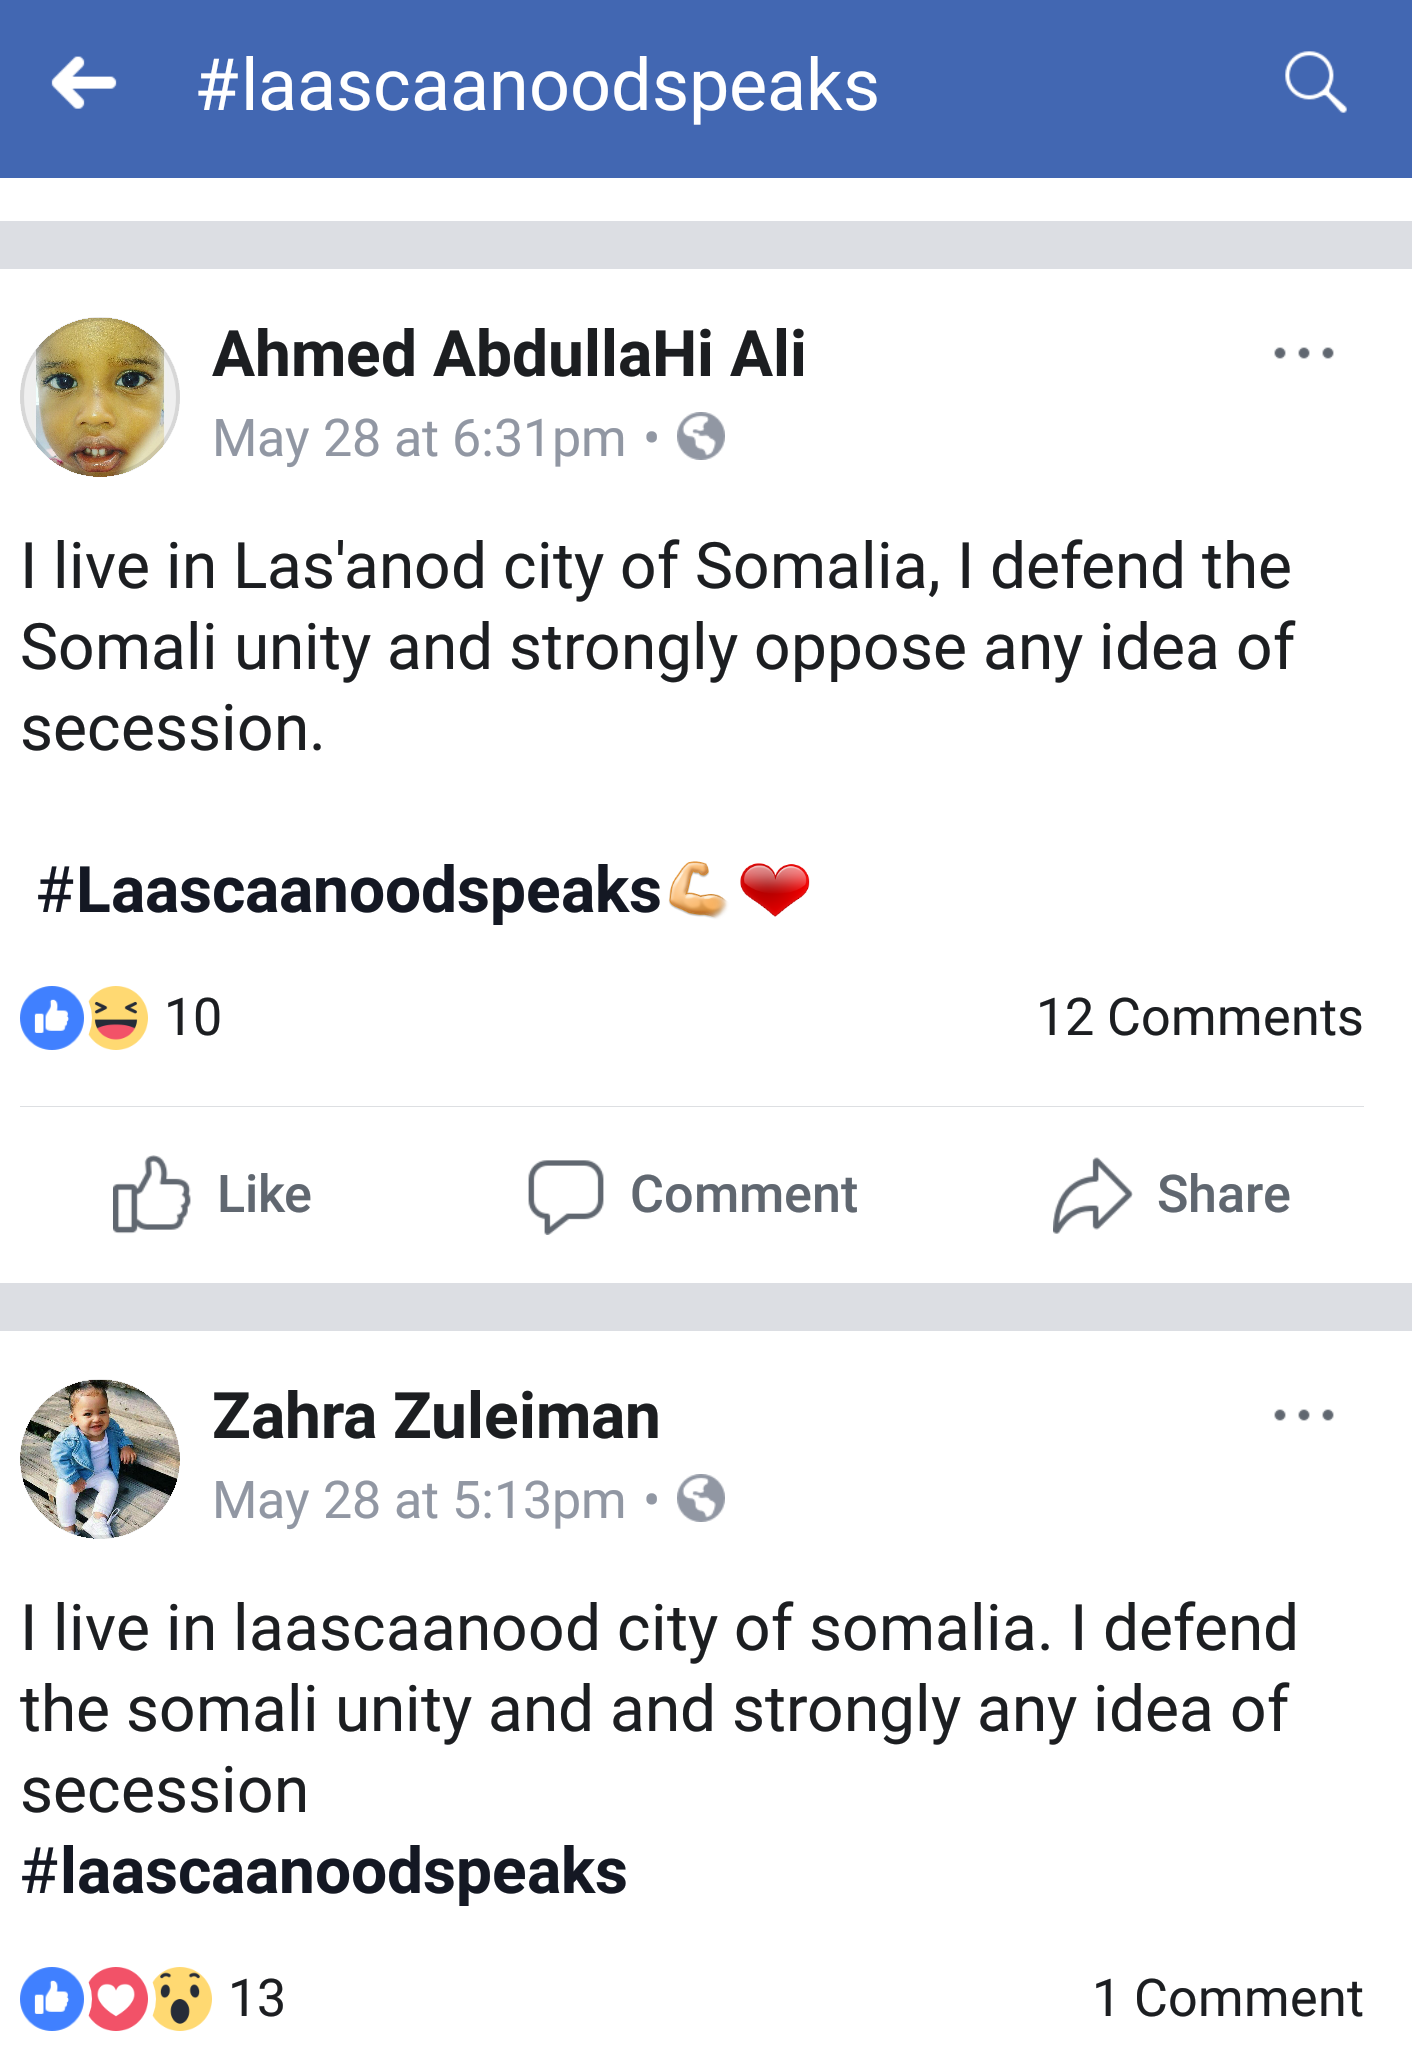Screen dimensions: 1412x2048
Task: Click the Like reaction icon on Ahmed's post
Action: click(x=51, y=1018)
